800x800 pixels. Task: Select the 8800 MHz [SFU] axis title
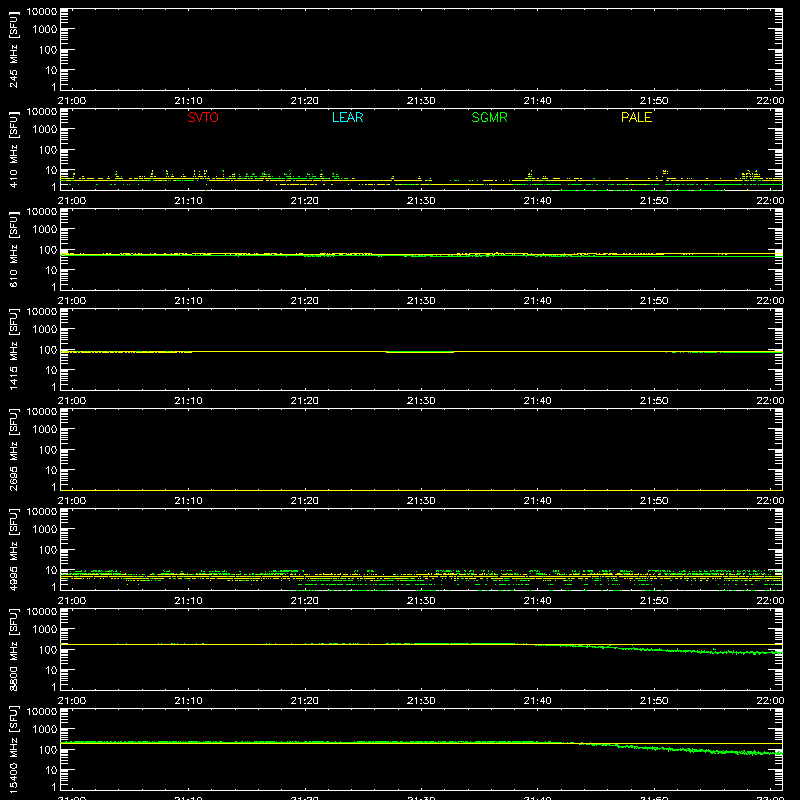[14, 649]
